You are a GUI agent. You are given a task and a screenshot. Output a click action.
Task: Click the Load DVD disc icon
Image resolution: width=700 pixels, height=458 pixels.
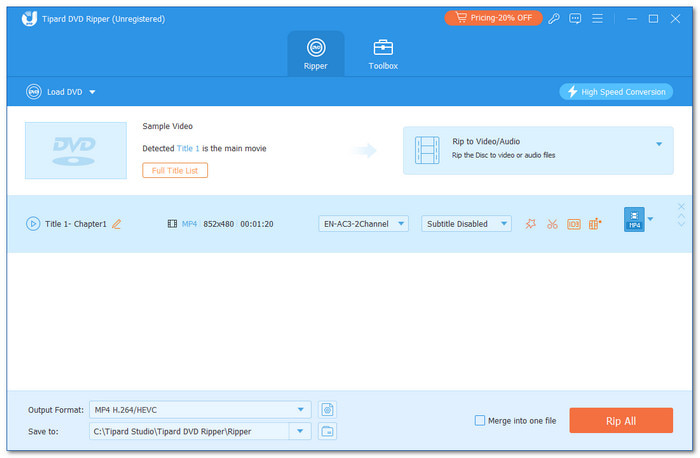[33, 92]
